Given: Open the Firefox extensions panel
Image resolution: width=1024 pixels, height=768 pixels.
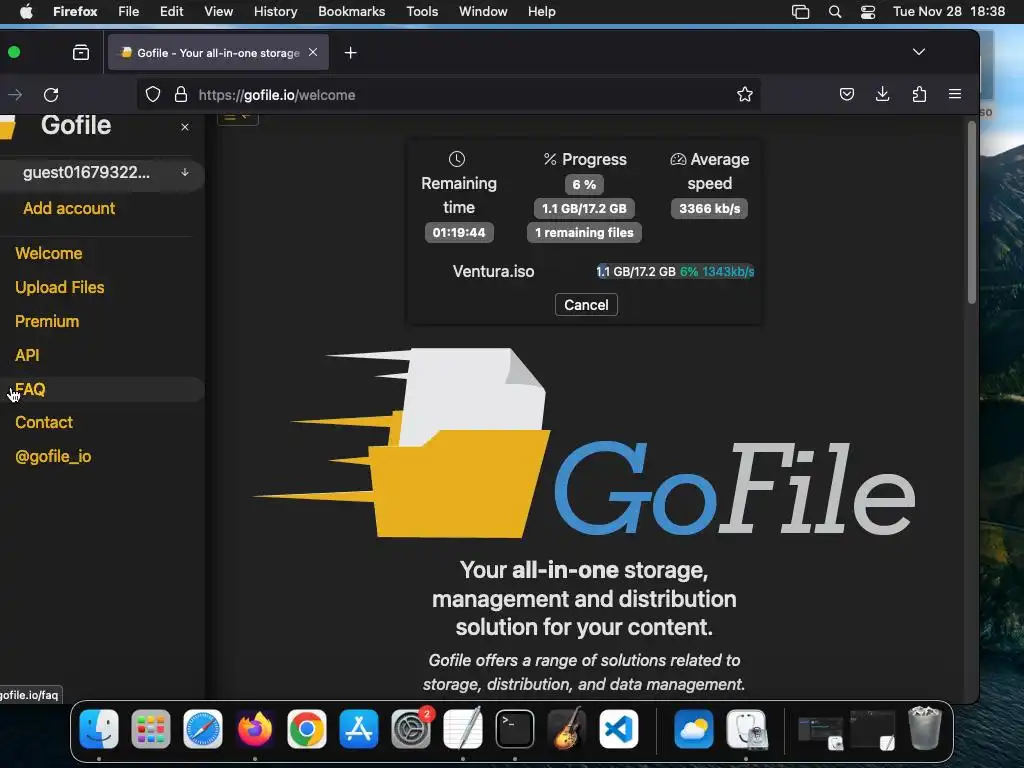Looking at the screenshot, I should tap(919, 95).
